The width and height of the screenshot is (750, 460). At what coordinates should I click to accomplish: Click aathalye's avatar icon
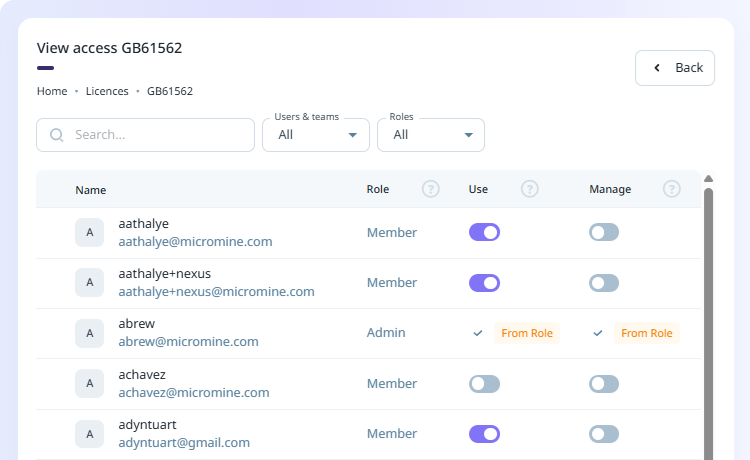pyautogui.click(x=90, y=232)
